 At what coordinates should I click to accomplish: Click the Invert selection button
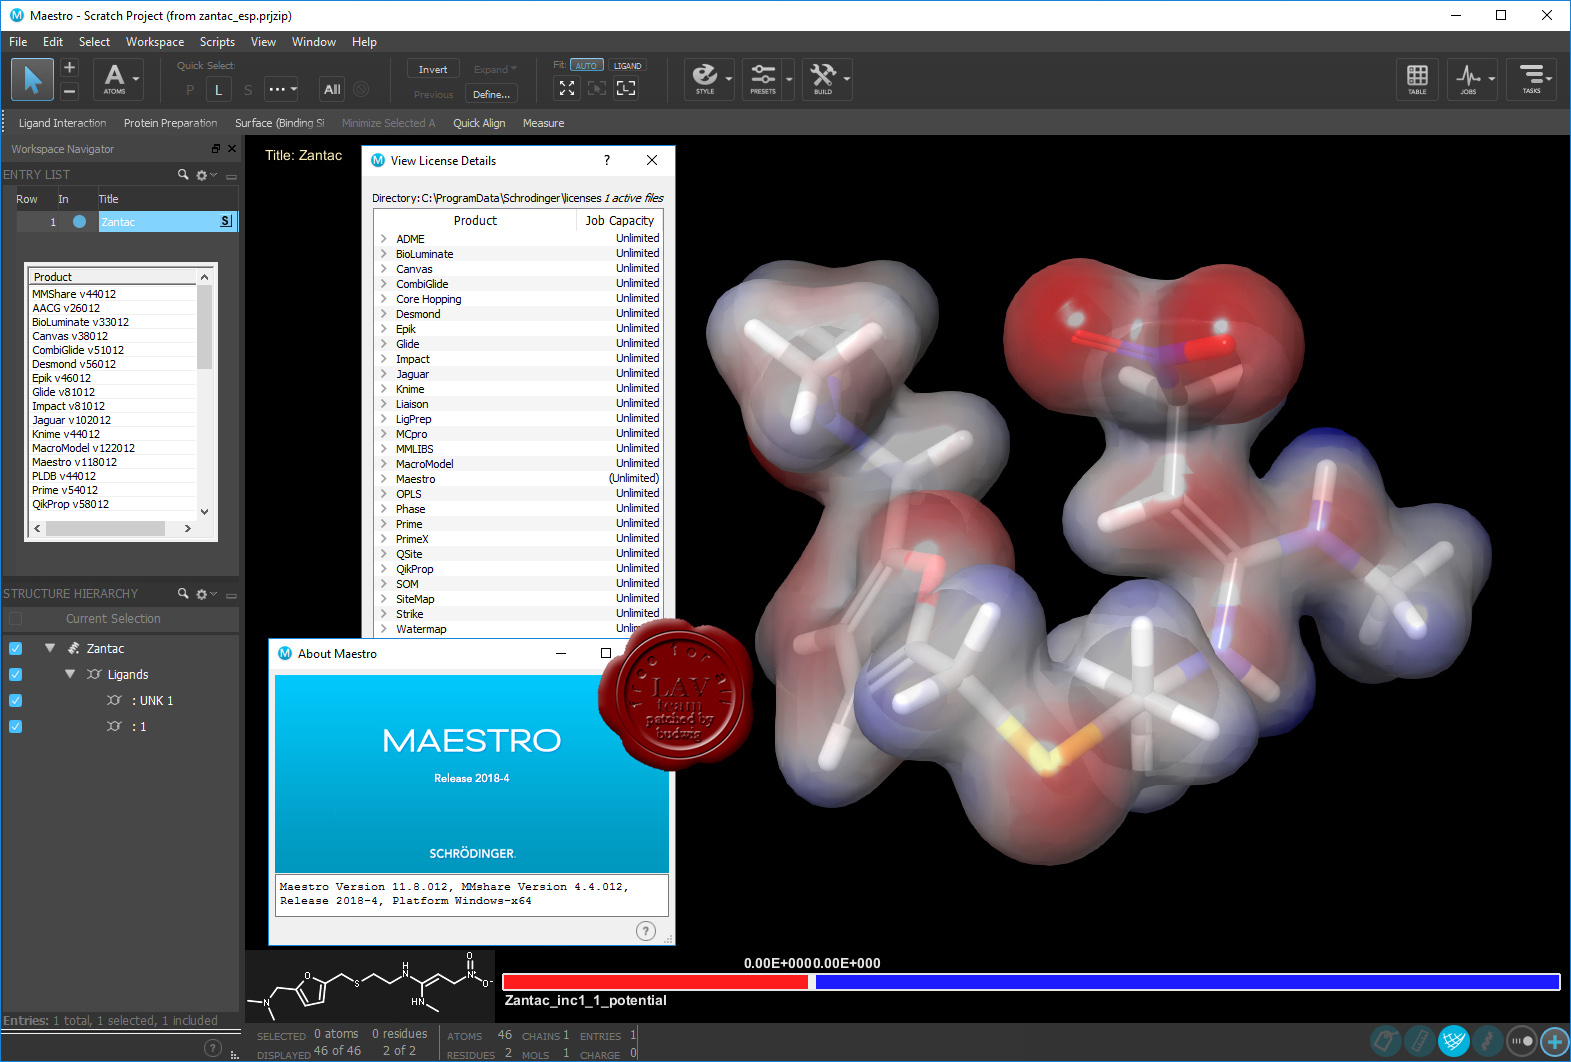(x=433, y=69)
